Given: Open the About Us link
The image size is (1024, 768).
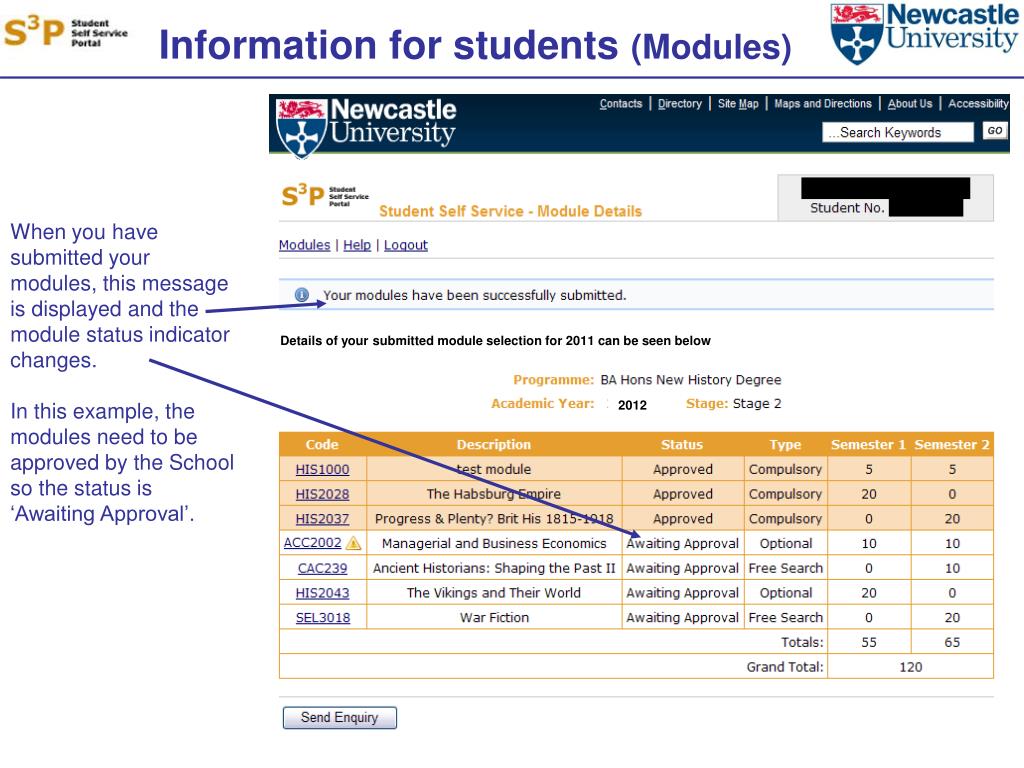Looking at the screenshot, I should (x=910, y=103).
